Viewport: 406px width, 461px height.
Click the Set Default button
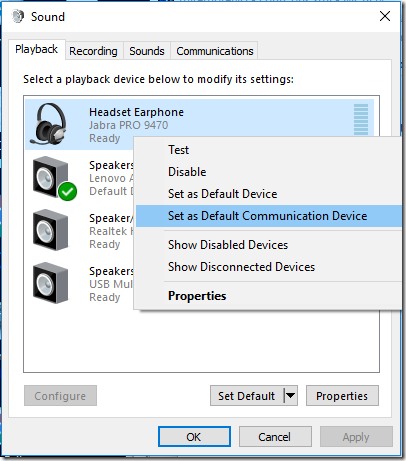(247, 396)
